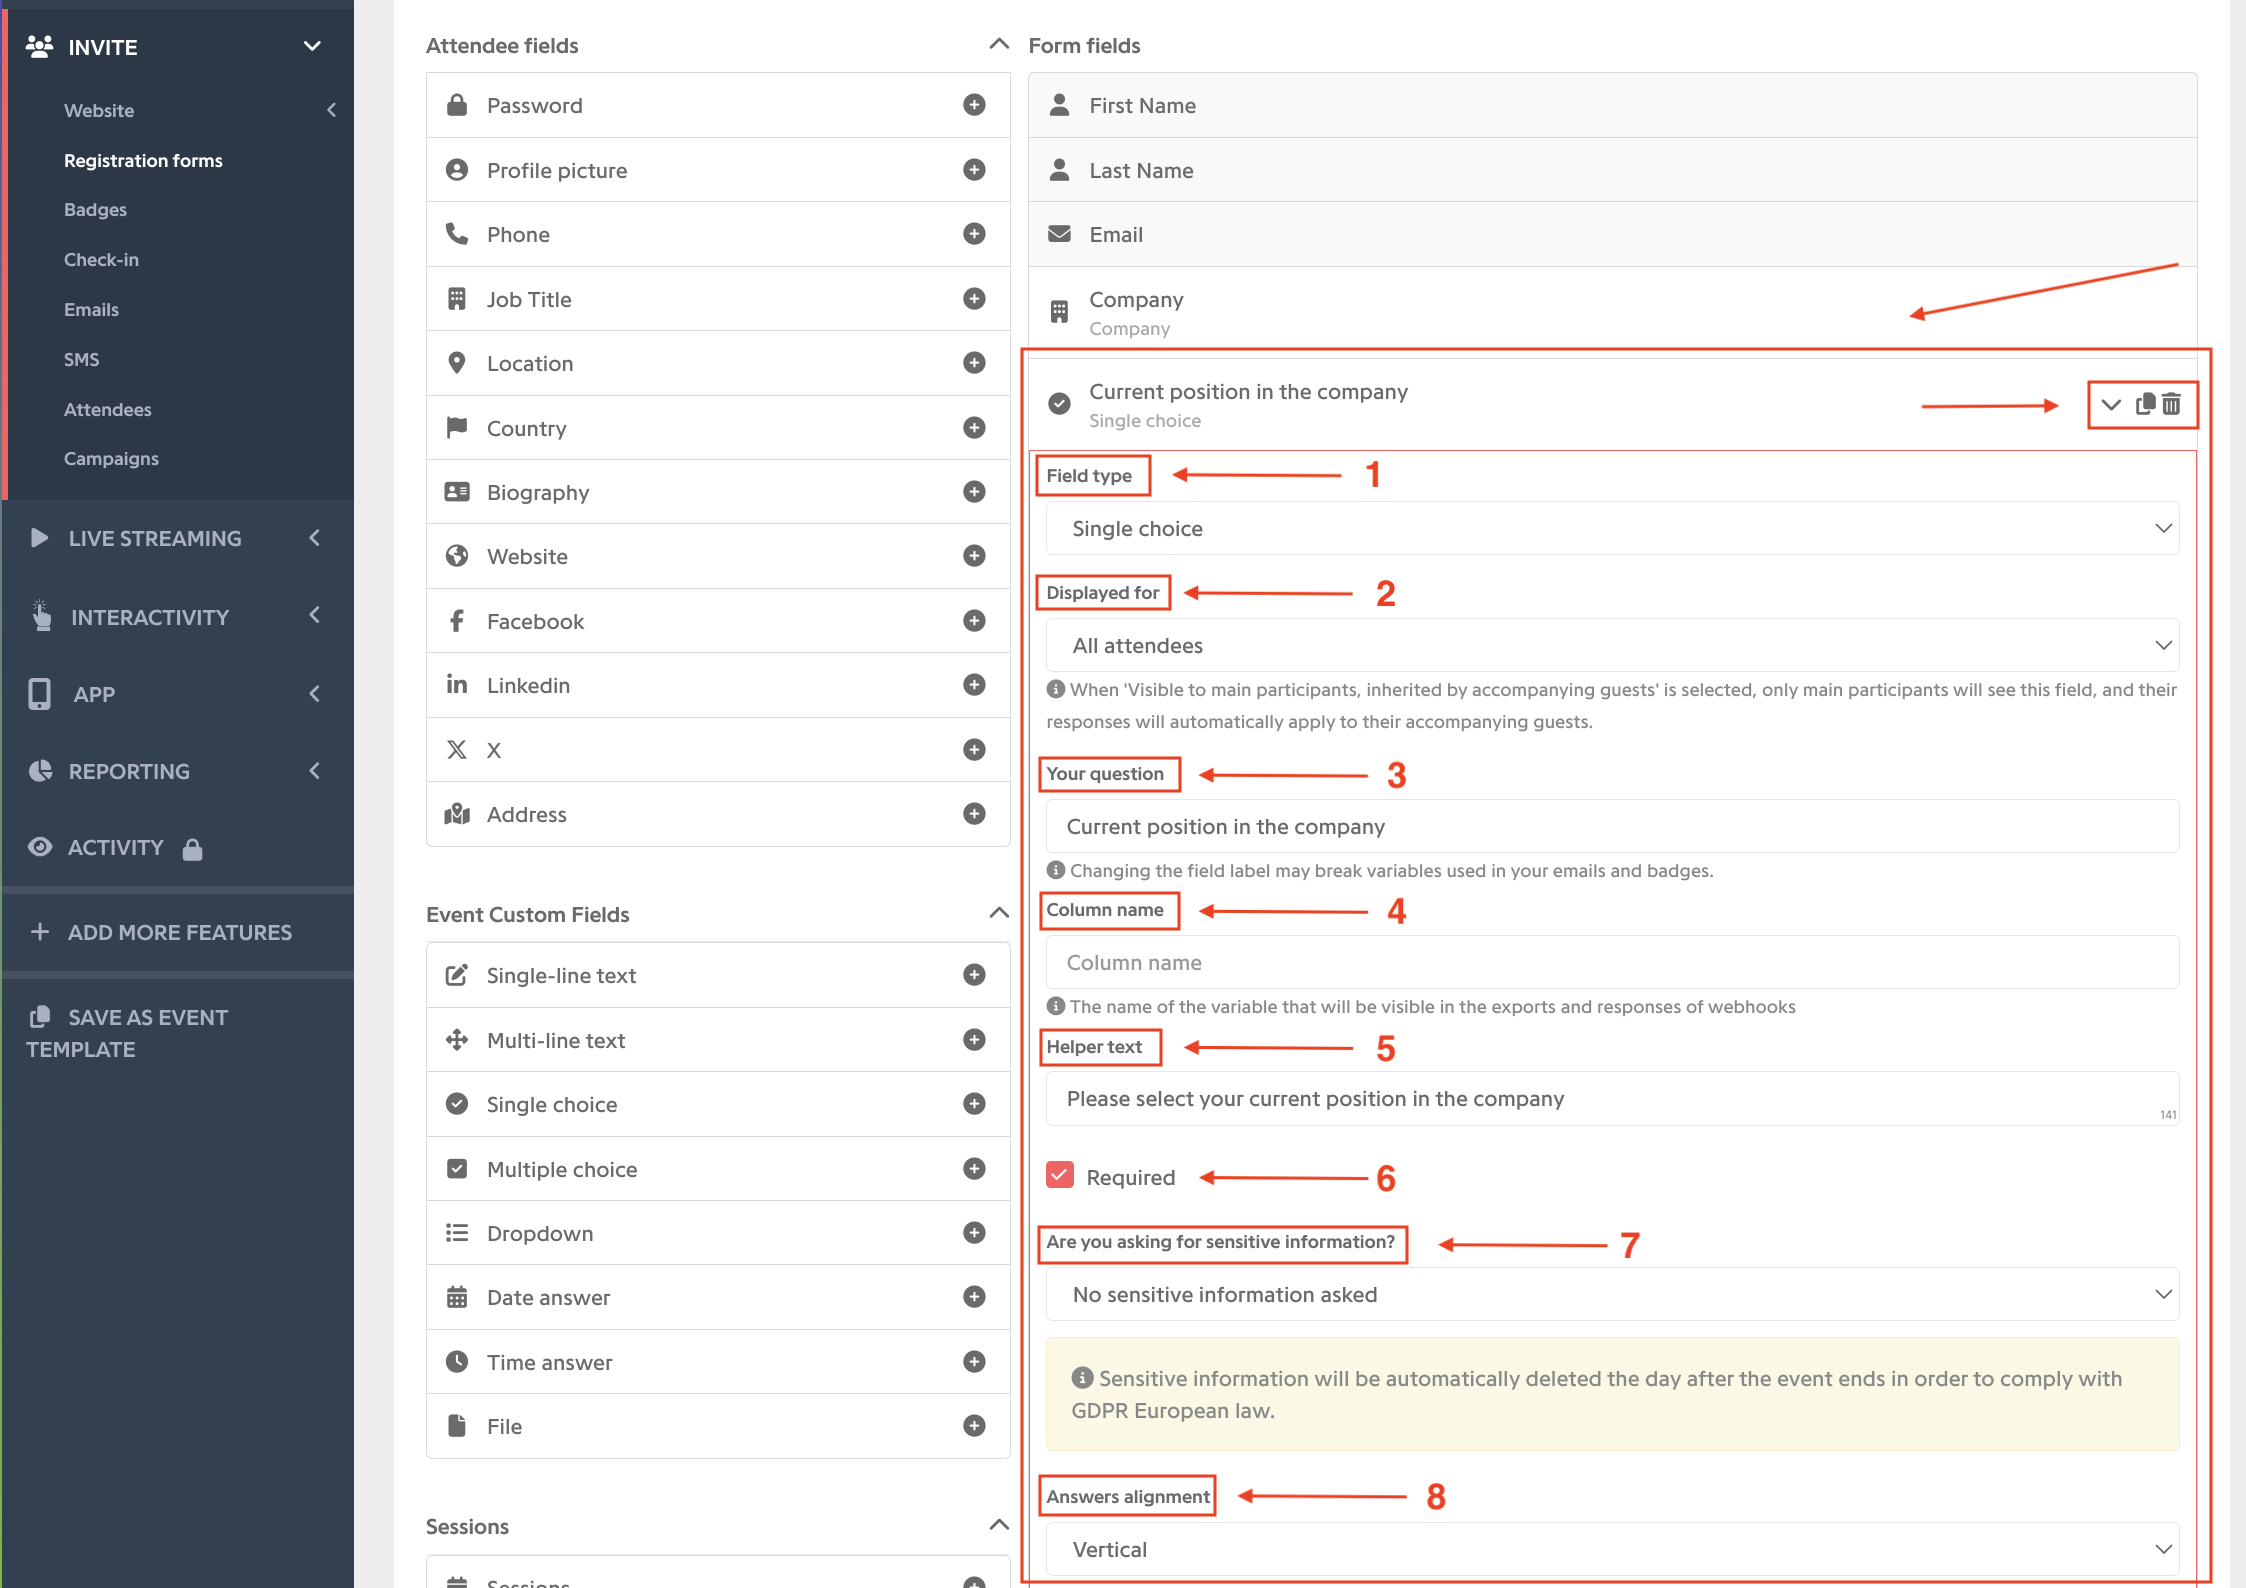
Task: Go to Registration forms
Action: coord(143,160)
